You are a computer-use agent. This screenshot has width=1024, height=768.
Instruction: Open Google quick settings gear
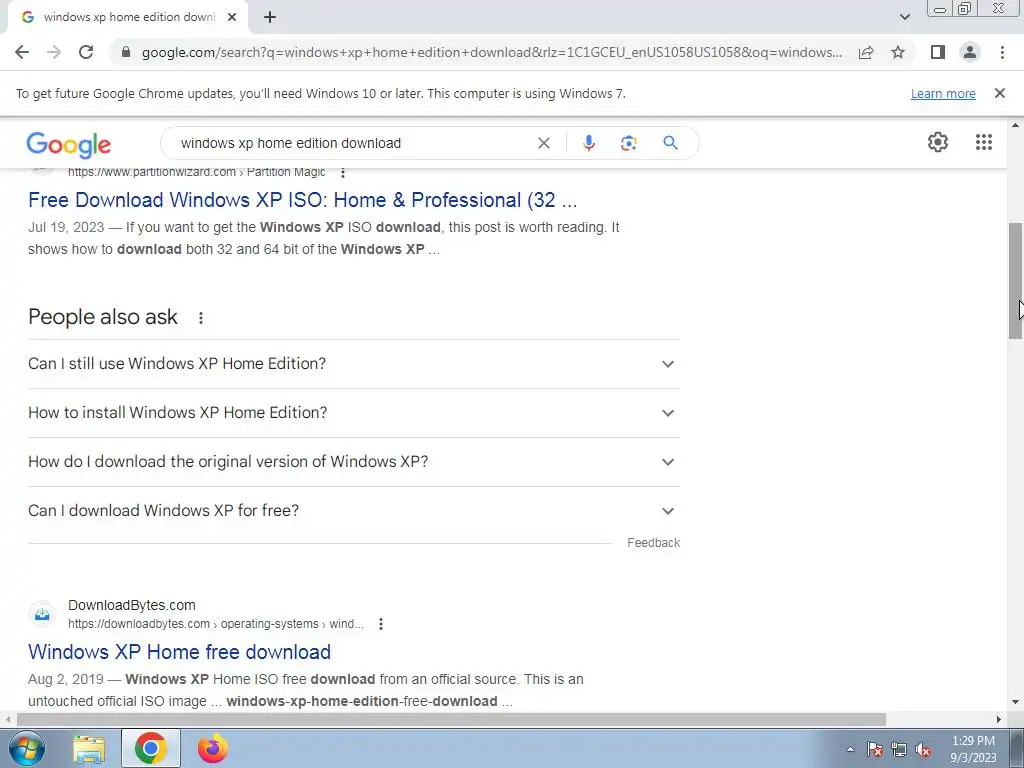coord(938,142)
